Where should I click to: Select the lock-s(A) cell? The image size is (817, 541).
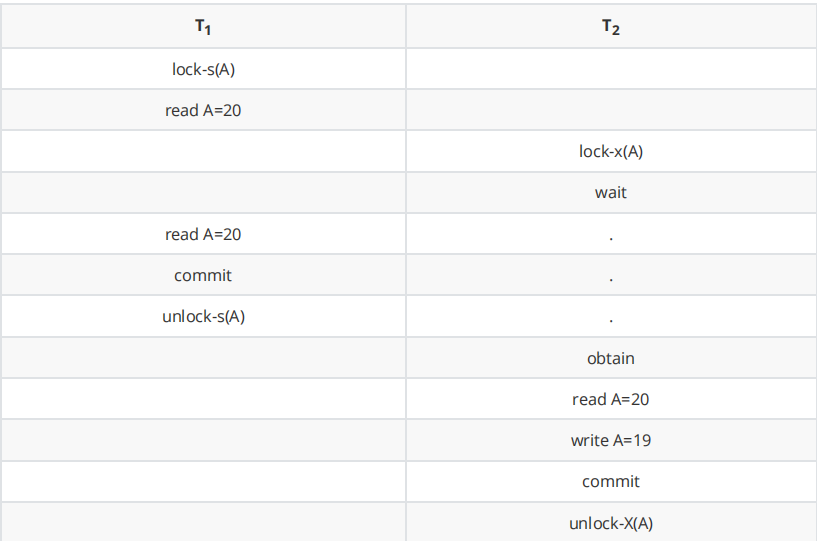(x=203, y=69)
